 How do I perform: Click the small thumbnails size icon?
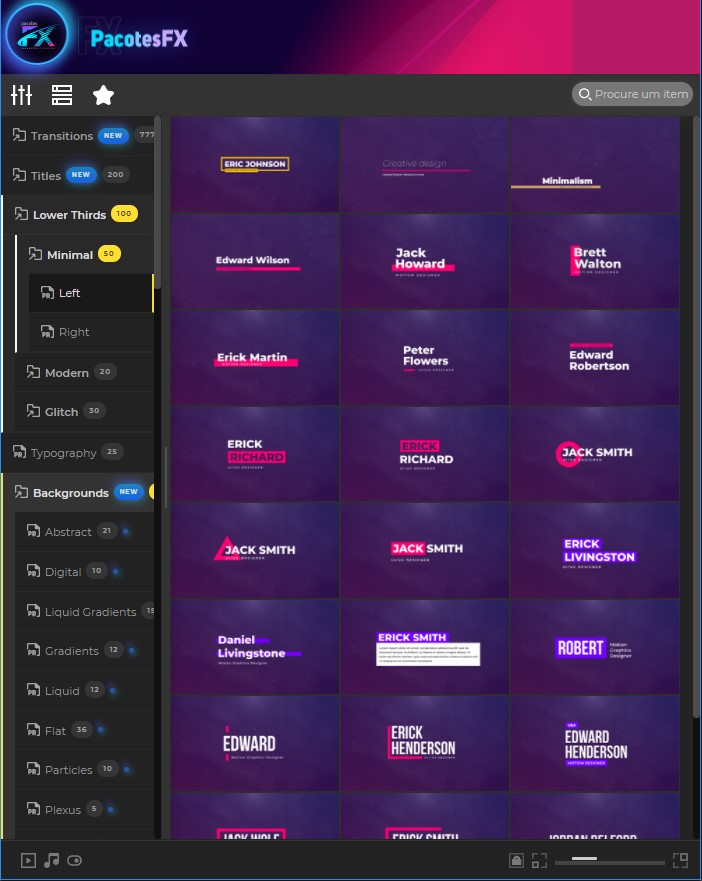tap(540, 860)
